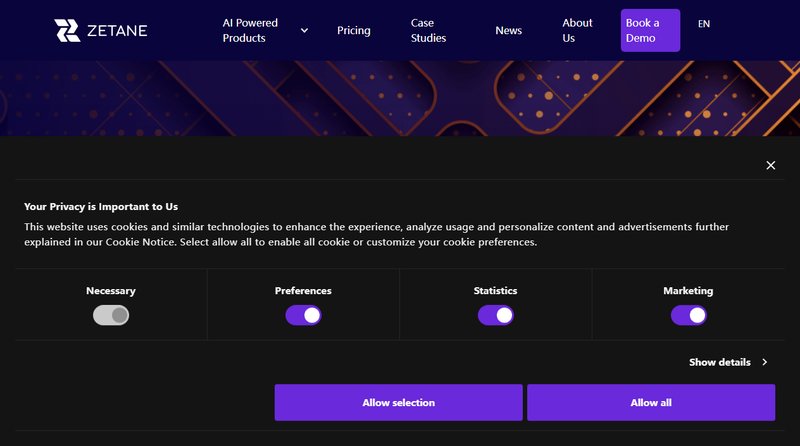Click the Allow selection button
The width and height of the screenshot is (800, 446).
pos(398,402)
